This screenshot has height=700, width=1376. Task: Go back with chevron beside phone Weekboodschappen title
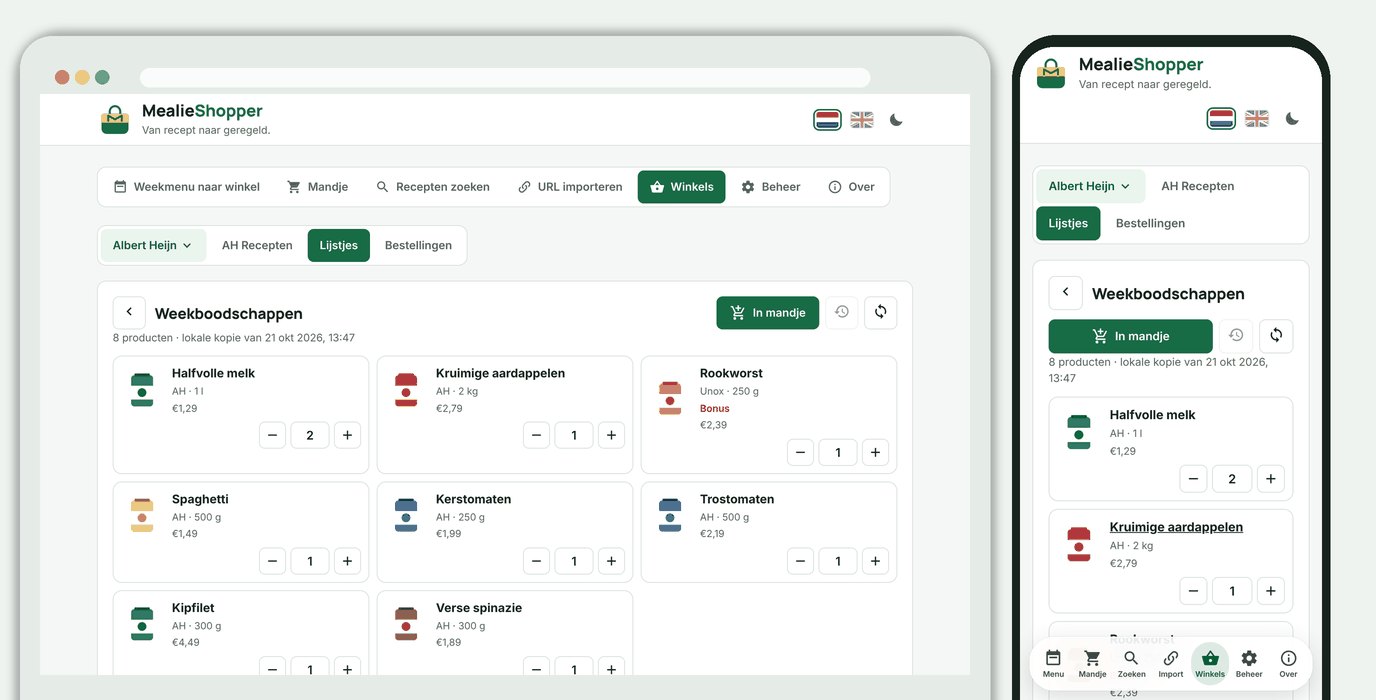tap(1065, 293)
